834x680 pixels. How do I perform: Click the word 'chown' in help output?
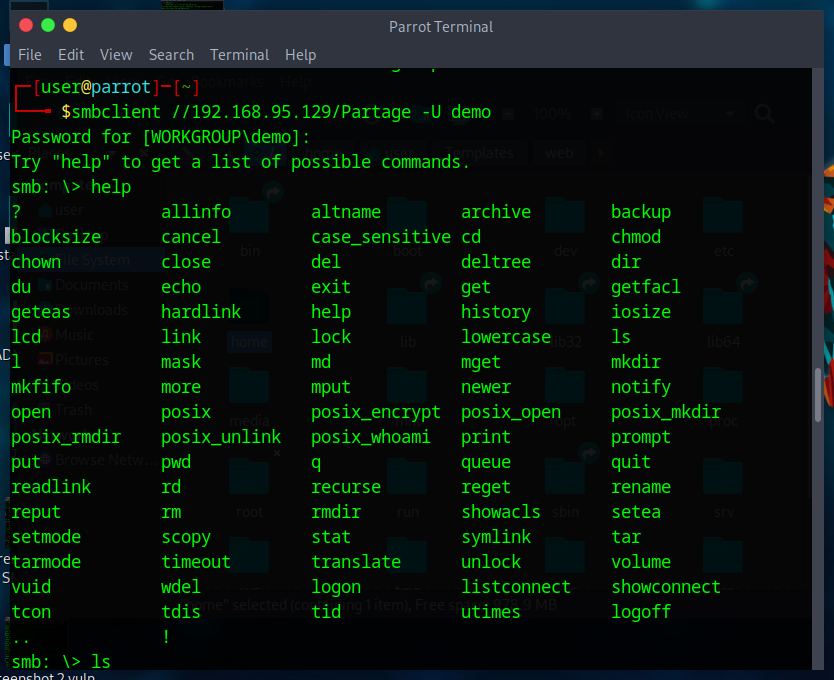[36, 262]
